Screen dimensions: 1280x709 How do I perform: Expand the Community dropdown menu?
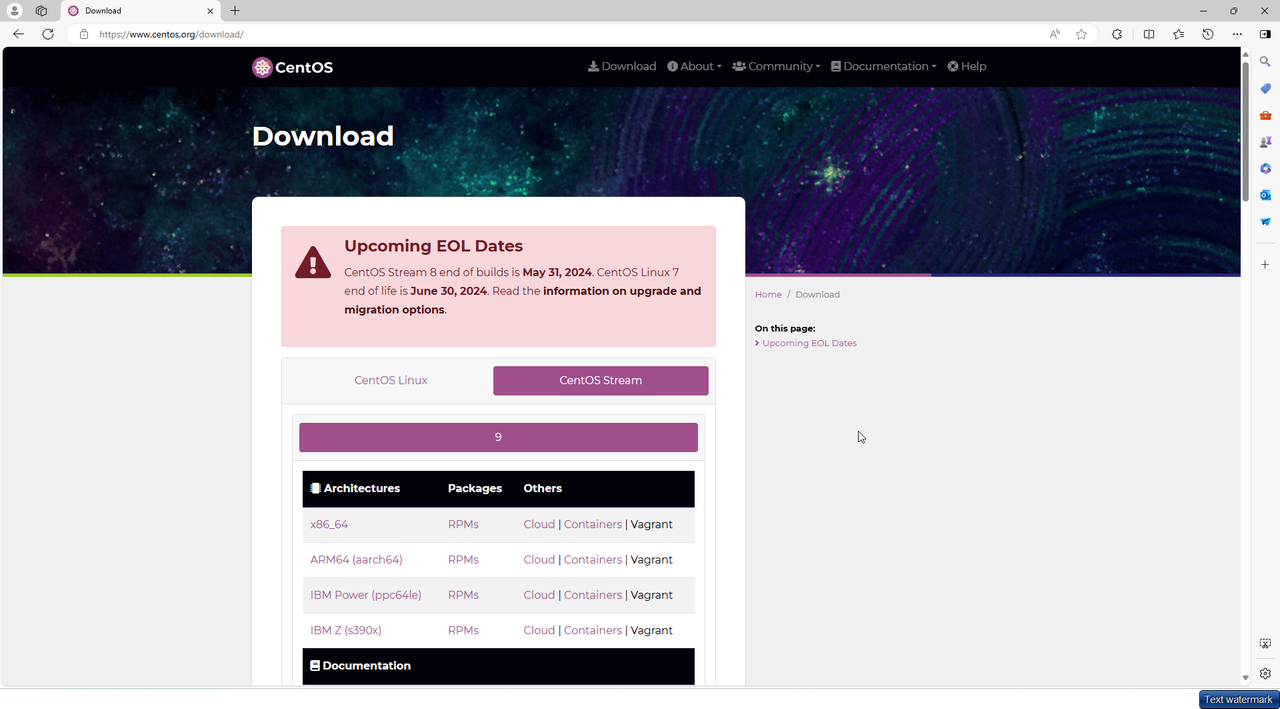coord(776,67)
